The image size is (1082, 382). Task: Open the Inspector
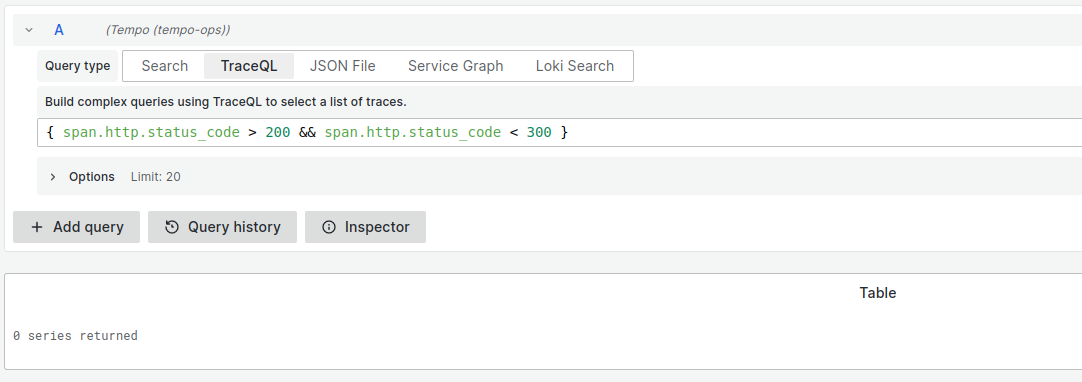[x=366, y=227]
